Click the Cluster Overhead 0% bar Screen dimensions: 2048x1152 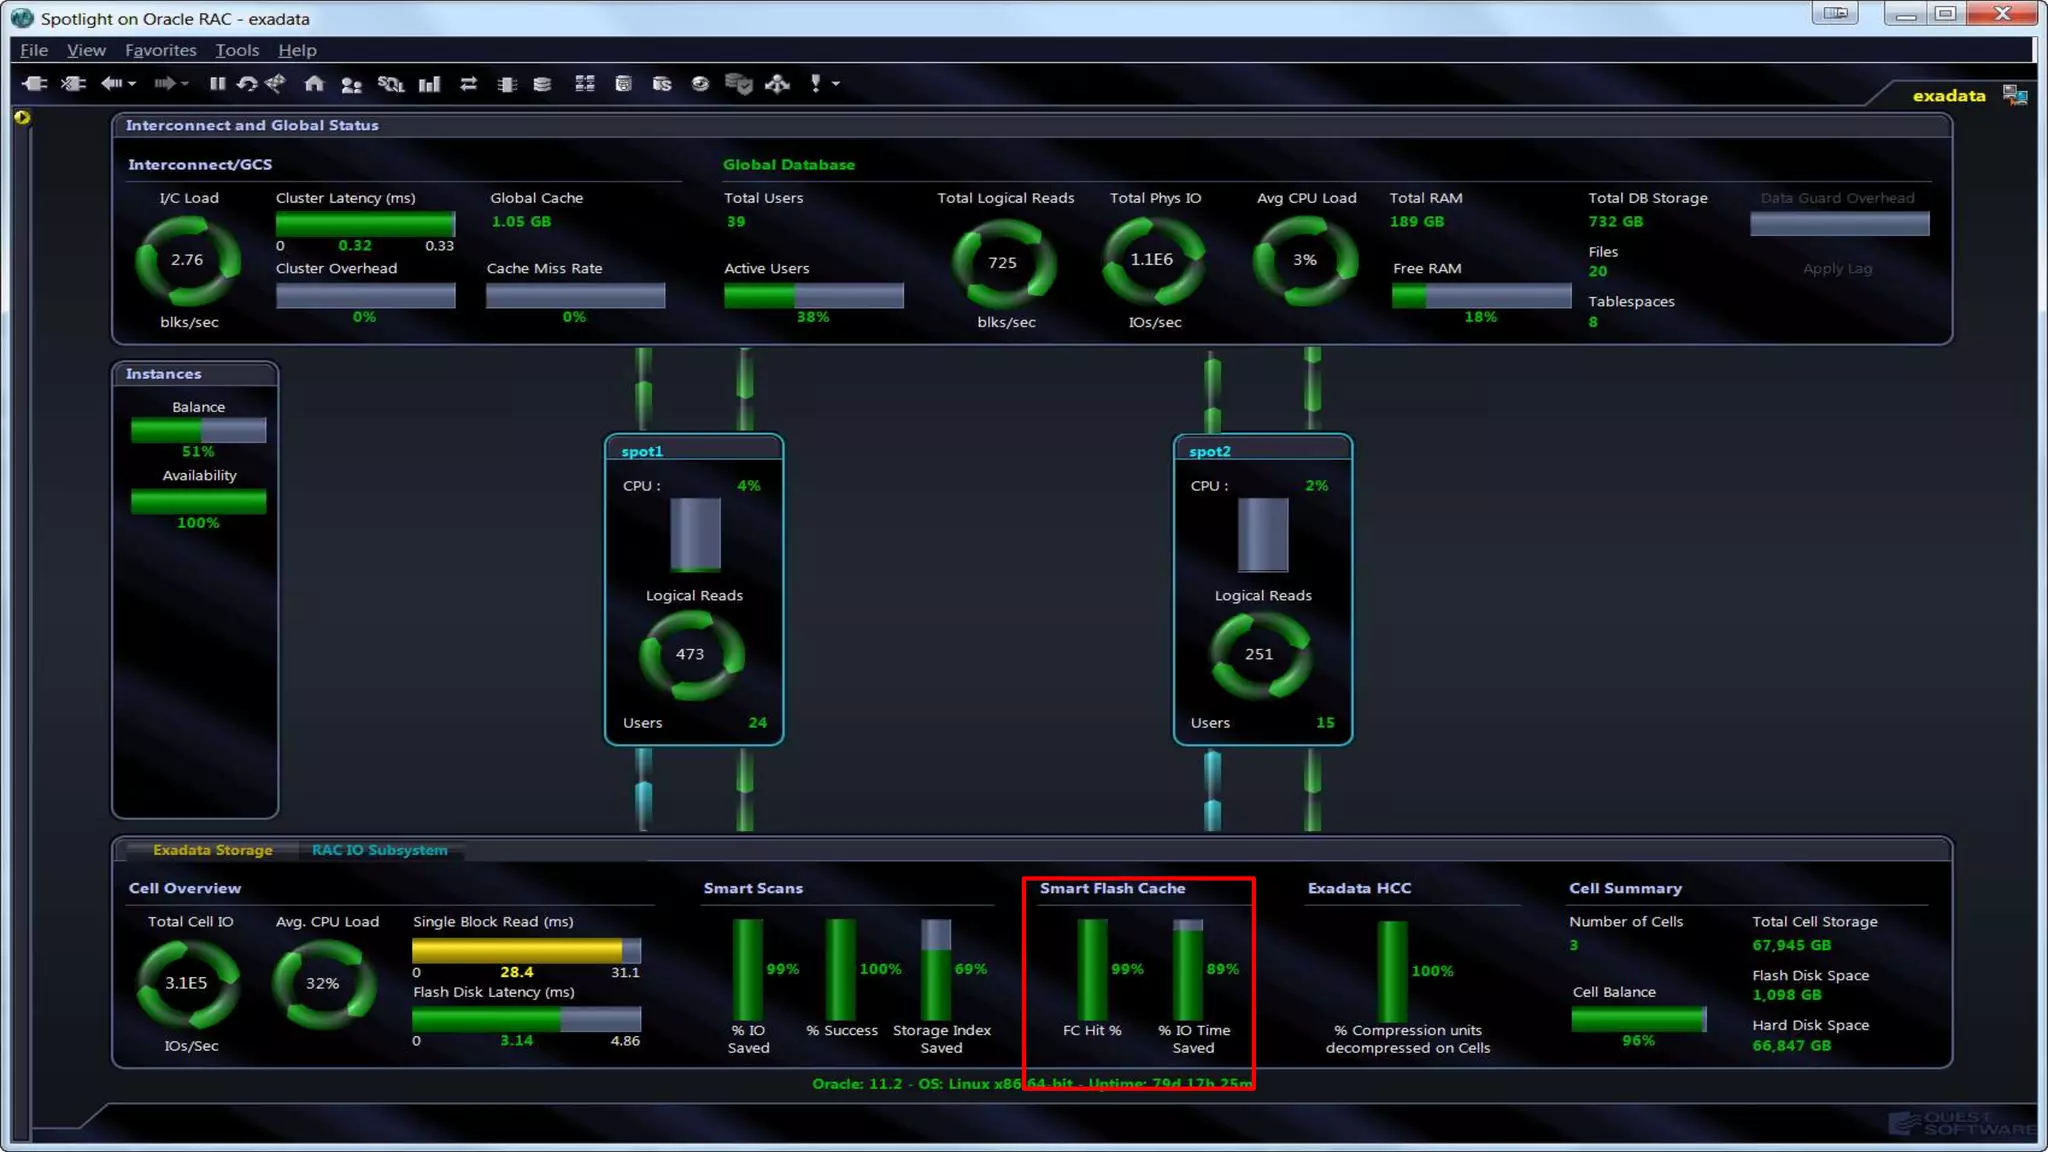click(x=366, y=296)
